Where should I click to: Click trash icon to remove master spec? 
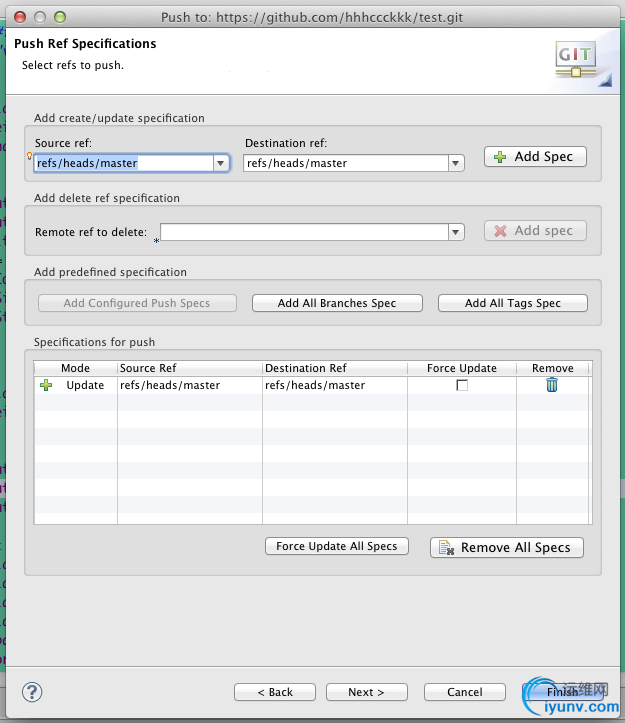click(552, 385)
